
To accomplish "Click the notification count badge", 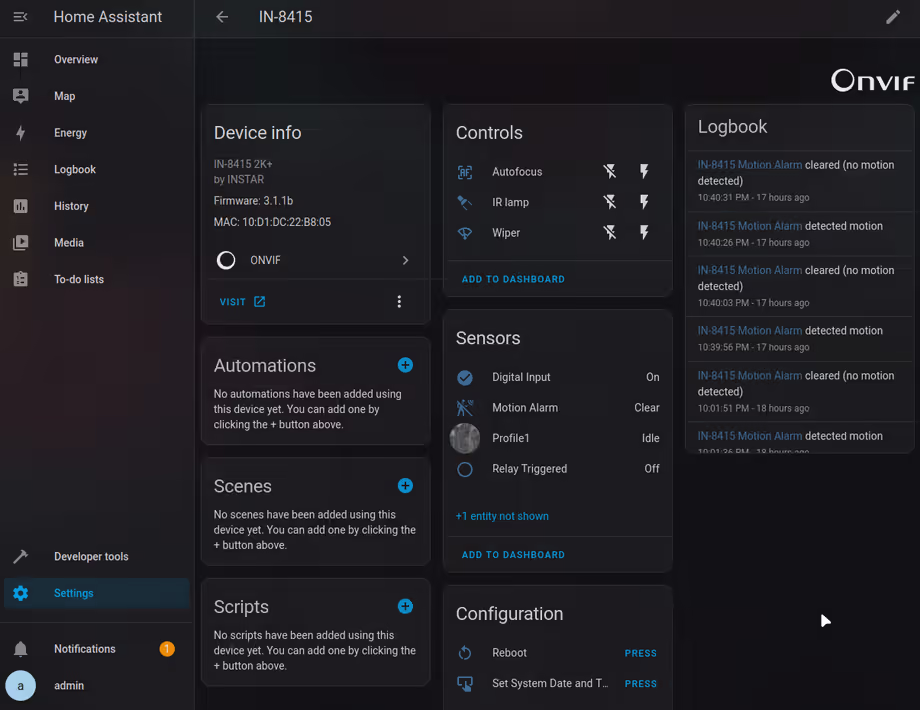I will click(x=167, y=649).
